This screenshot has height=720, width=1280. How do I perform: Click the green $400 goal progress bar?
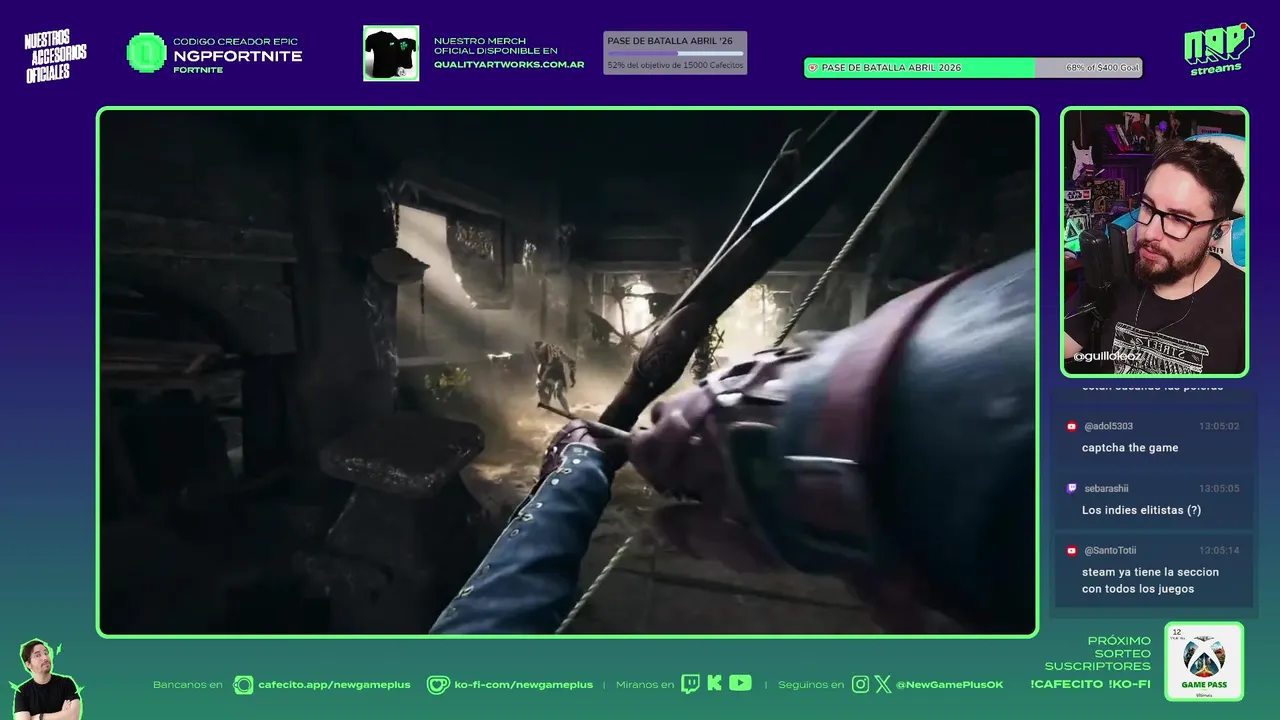click(973, 68)
